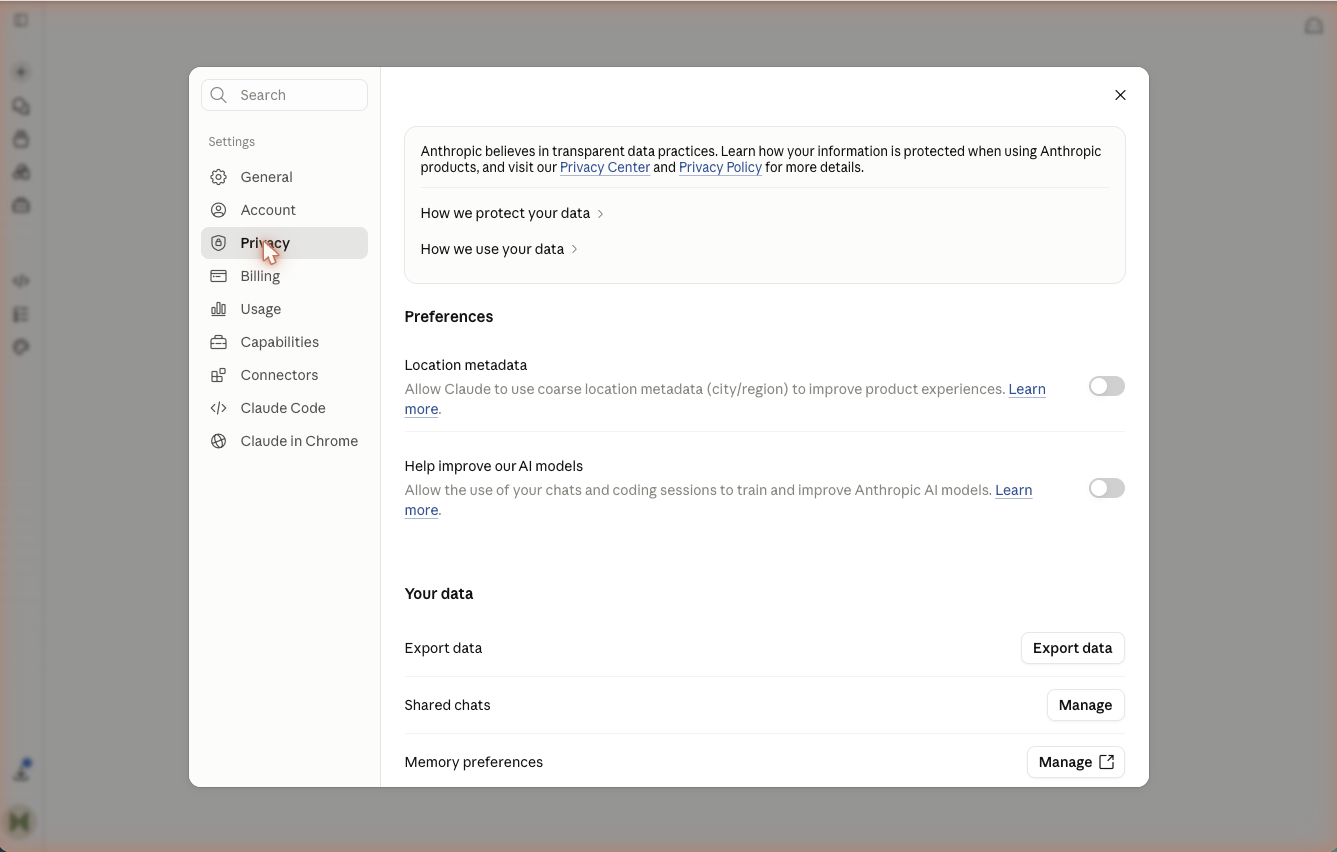The width and height of the screenshot is (1337, 852).
Task: Click the globe icon beside Claude in Chrome
Action: pos(218,441)
